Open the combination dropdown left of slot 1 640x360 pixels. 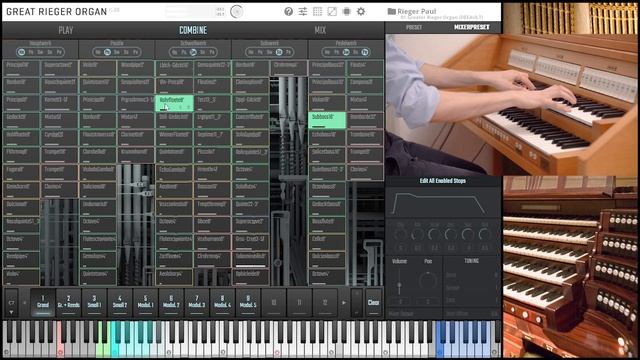coord(11,303)
